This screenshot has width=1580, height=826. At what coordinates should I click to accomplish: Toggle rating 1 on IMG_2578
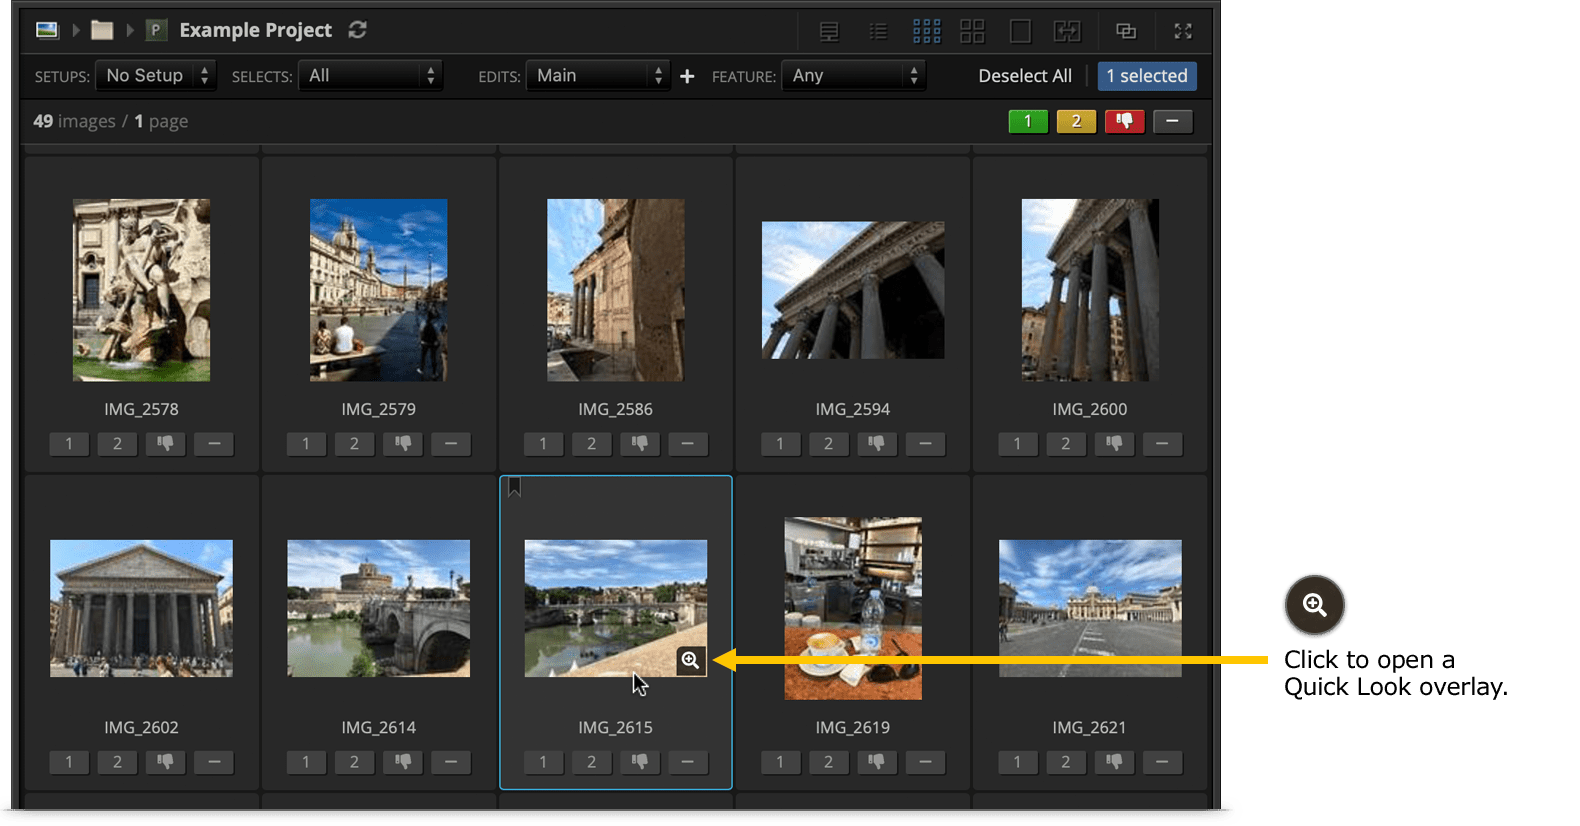coord(69,443)
